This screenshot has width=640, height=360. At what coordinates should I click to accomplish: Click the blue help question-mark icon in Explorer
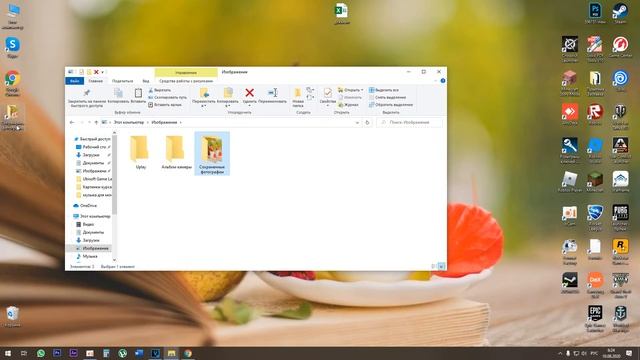[443, 81]
